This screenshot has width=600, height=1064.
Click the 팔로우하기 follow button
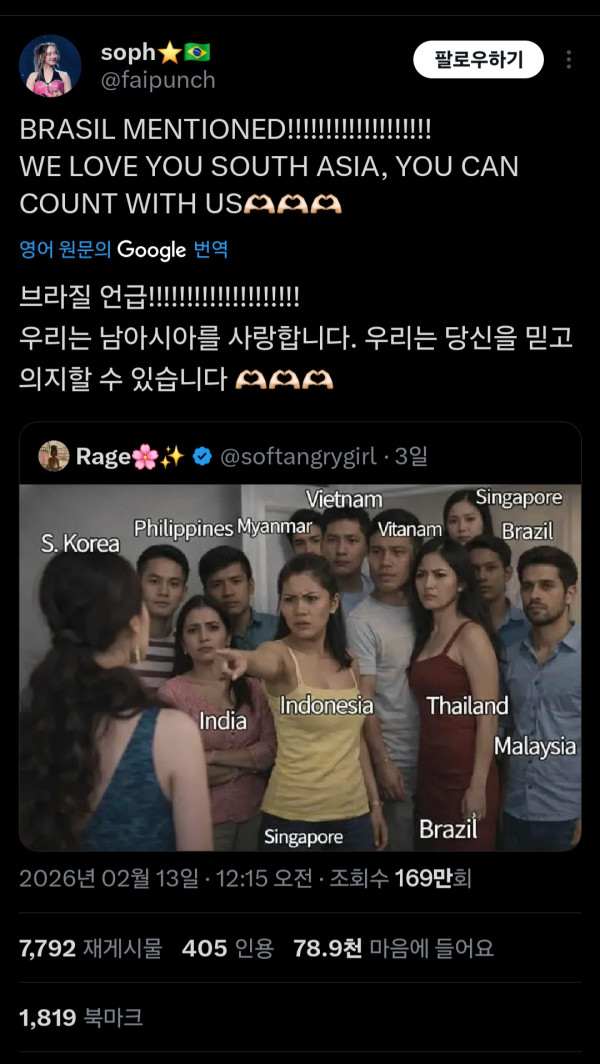(x=478, y=60)
